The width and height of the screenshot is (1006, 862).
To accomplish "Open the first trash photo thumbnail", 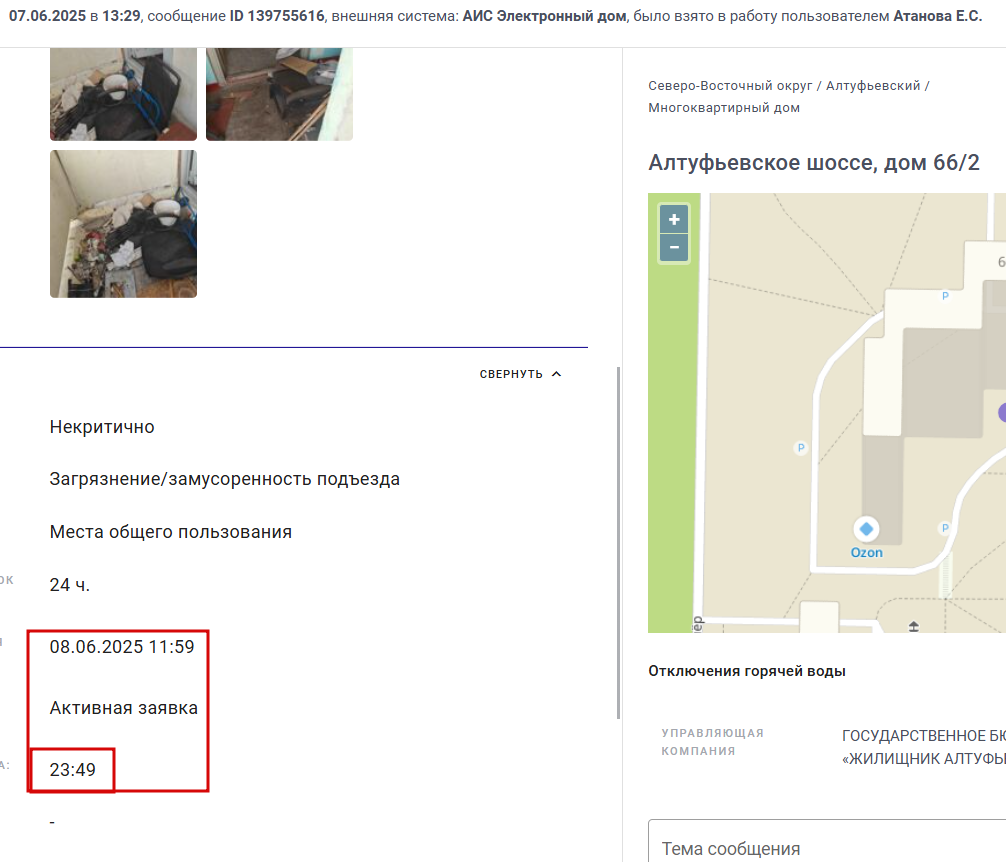I will tap(123, 94).
